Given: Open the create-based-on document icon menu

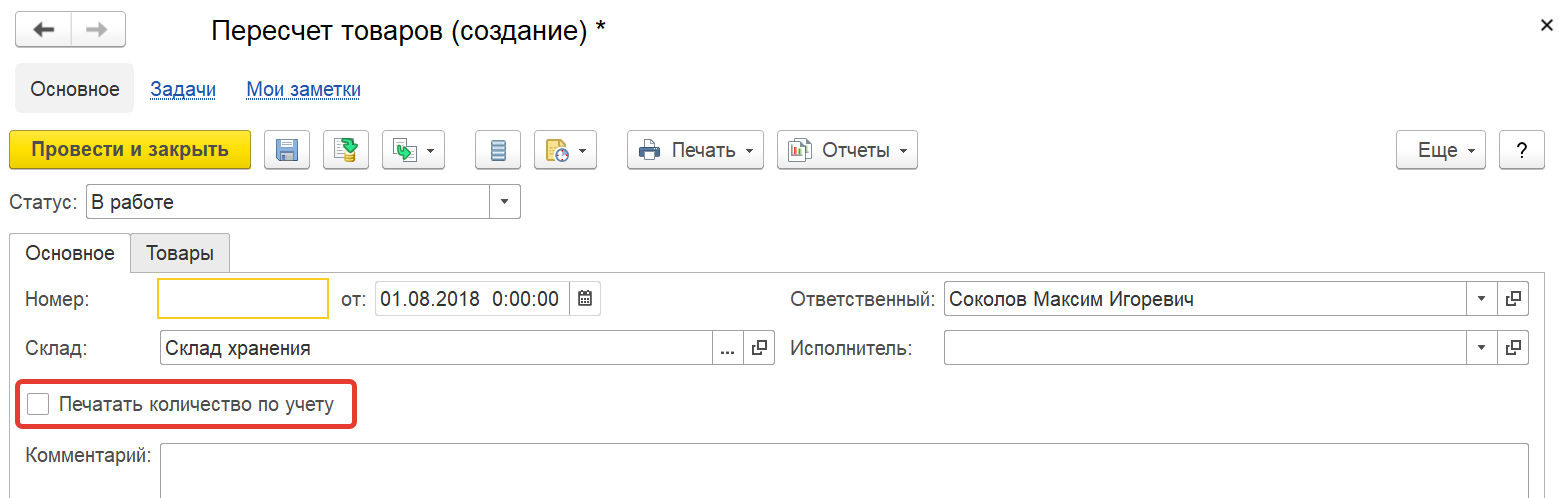Looking at the screenshot, I should click(413, 150).
